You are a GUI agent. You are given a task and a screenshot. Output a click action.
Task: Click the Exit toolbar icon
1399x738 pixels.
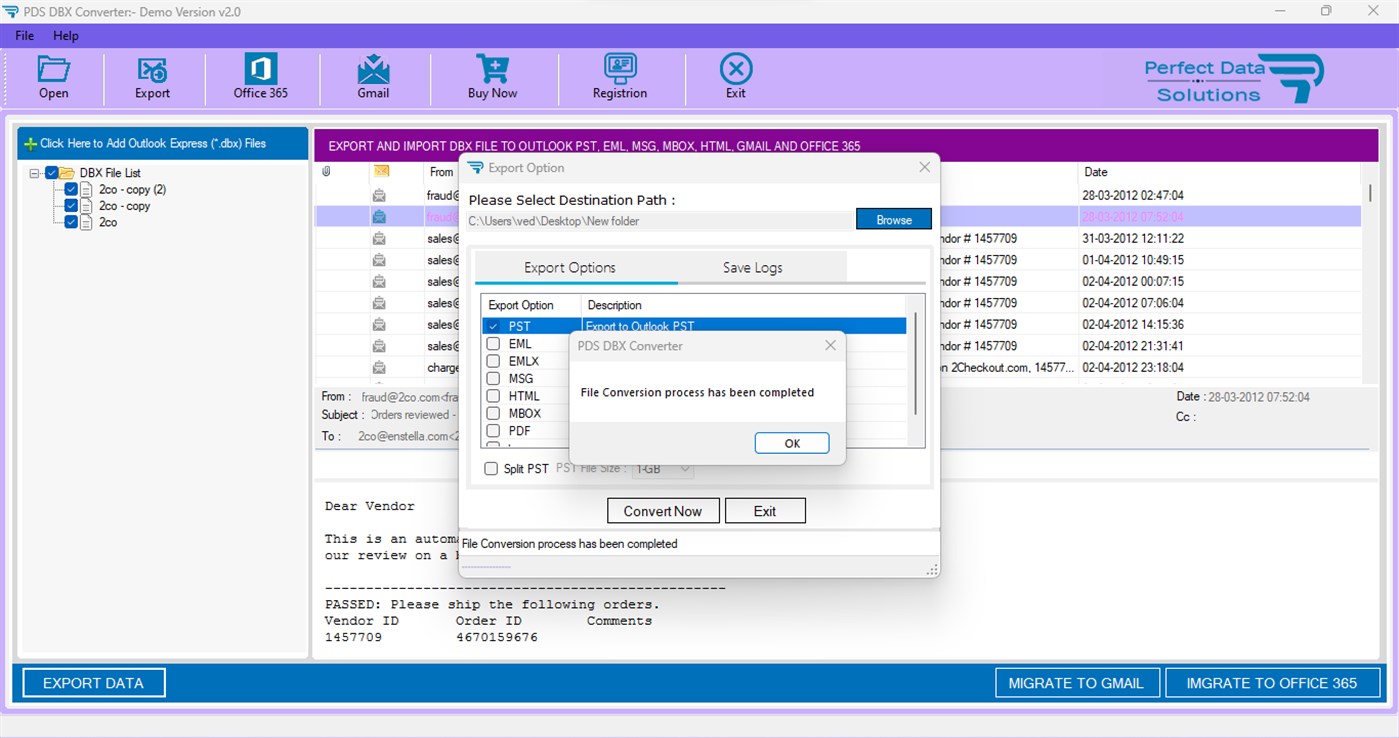pos(735,77)
